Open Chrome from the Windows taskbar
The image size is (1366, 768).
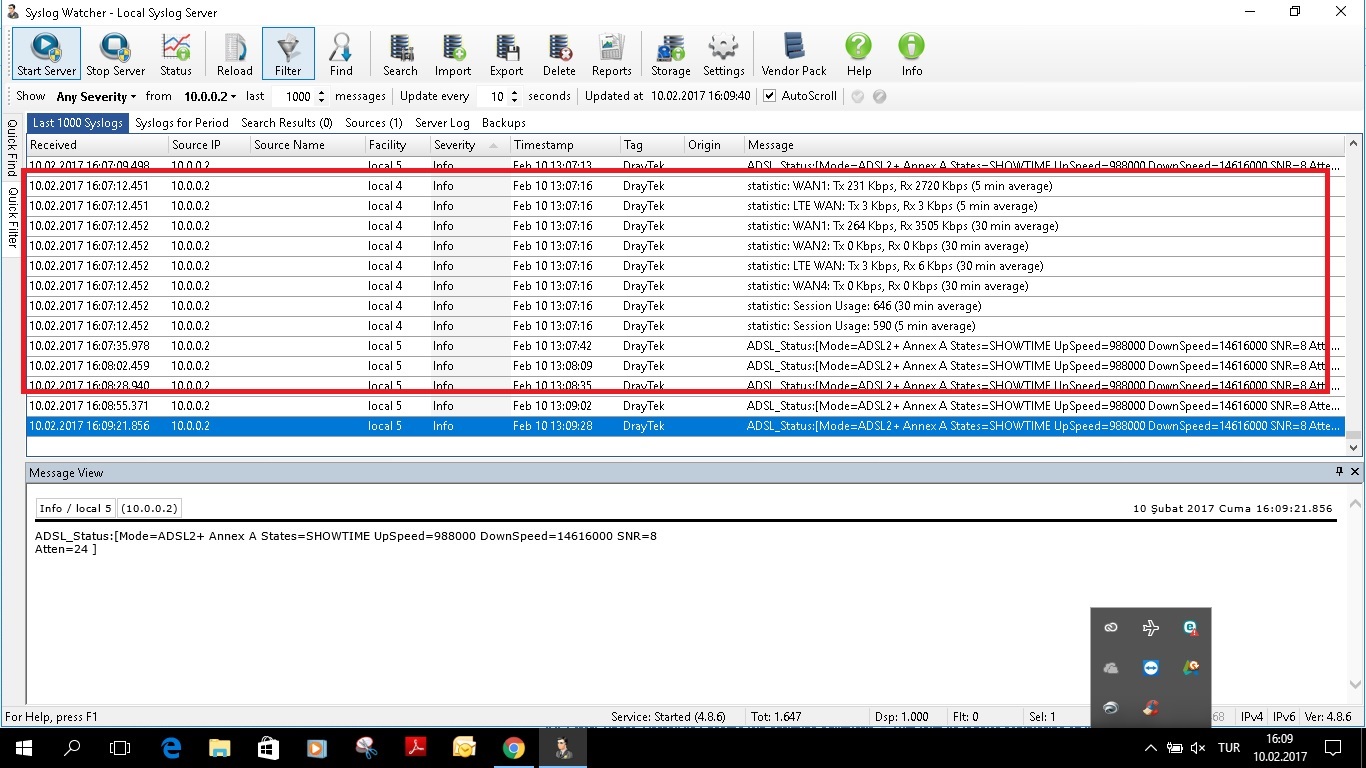point(513,748)
